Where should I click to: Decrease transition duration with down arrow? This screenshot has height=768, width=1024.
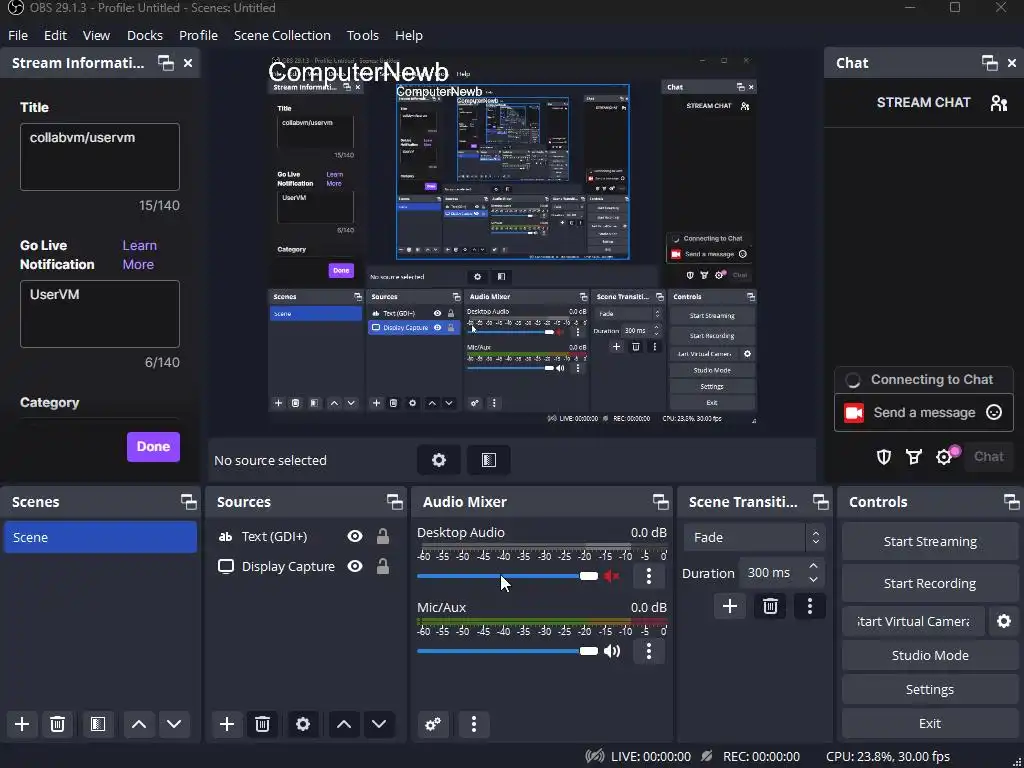(x=813, y=580)
